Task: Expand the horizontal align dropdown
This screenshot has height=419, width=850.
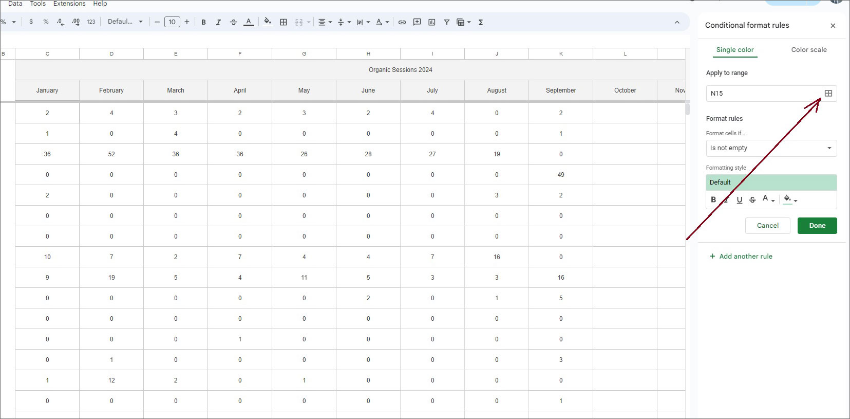Action: (x=324, y=21)
